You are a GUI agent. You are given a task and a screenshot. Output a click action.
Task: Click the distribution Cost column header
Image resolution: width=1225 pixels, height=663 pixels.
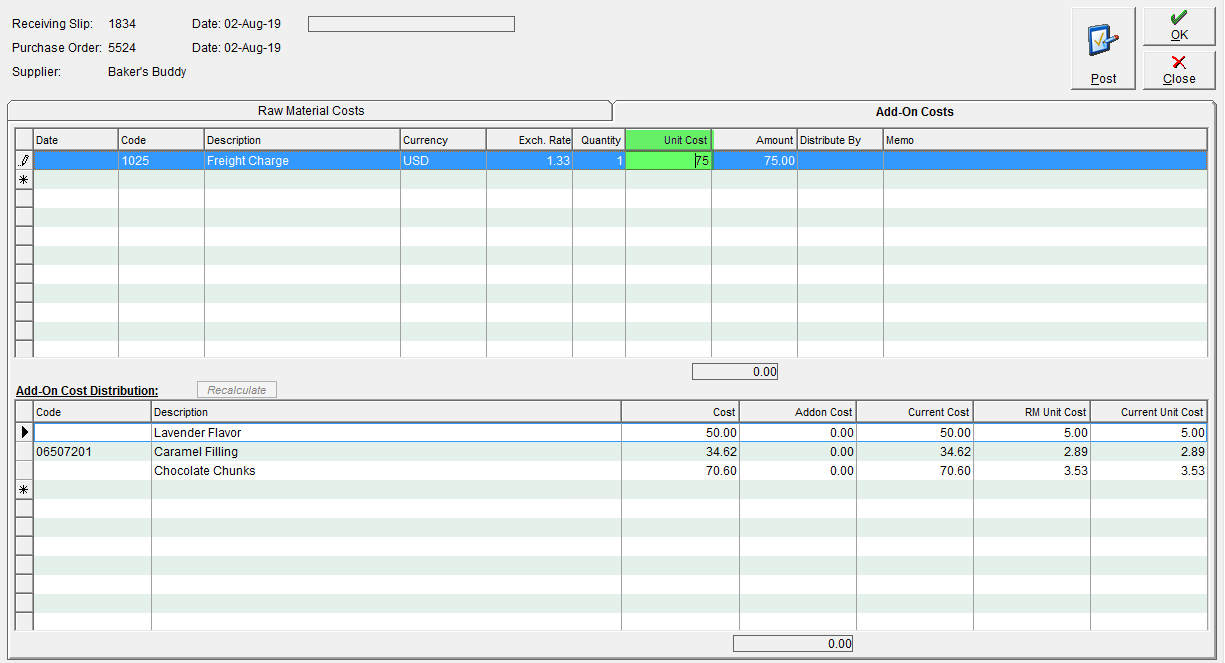tap(680, 412)
